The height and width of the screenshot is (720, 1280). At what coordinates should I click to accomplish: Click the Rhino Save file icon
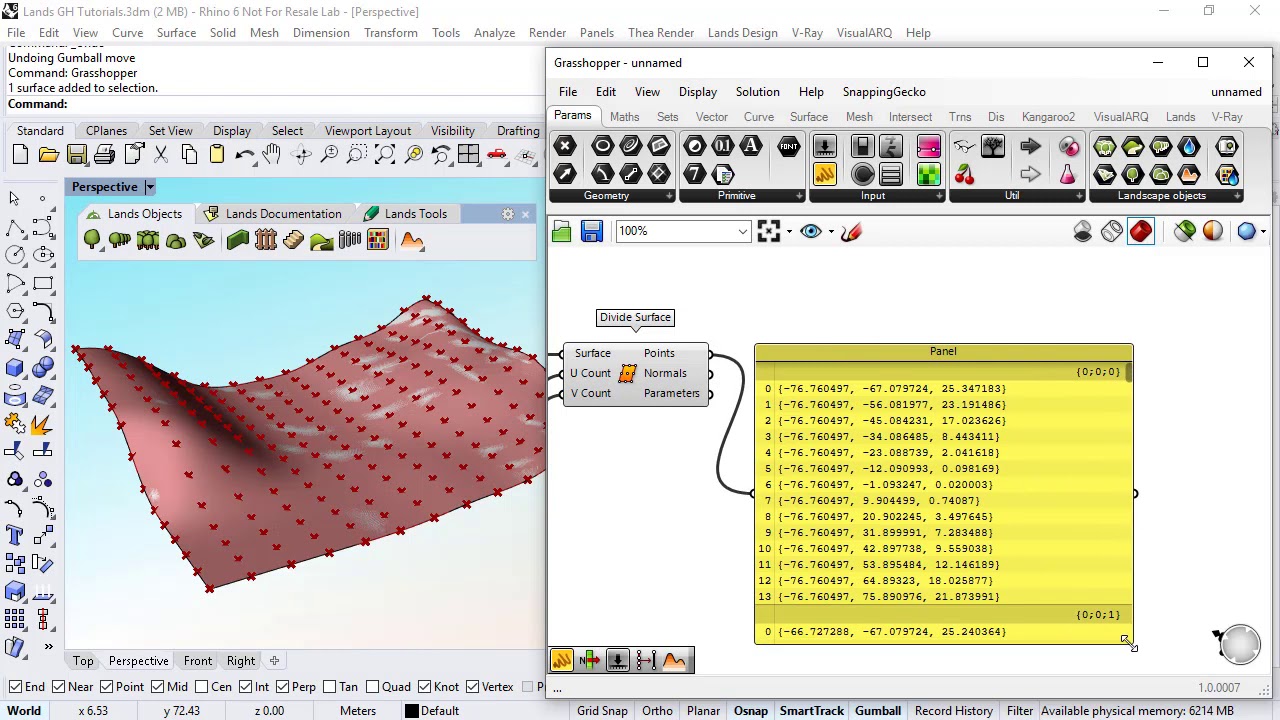coord(76,155)
